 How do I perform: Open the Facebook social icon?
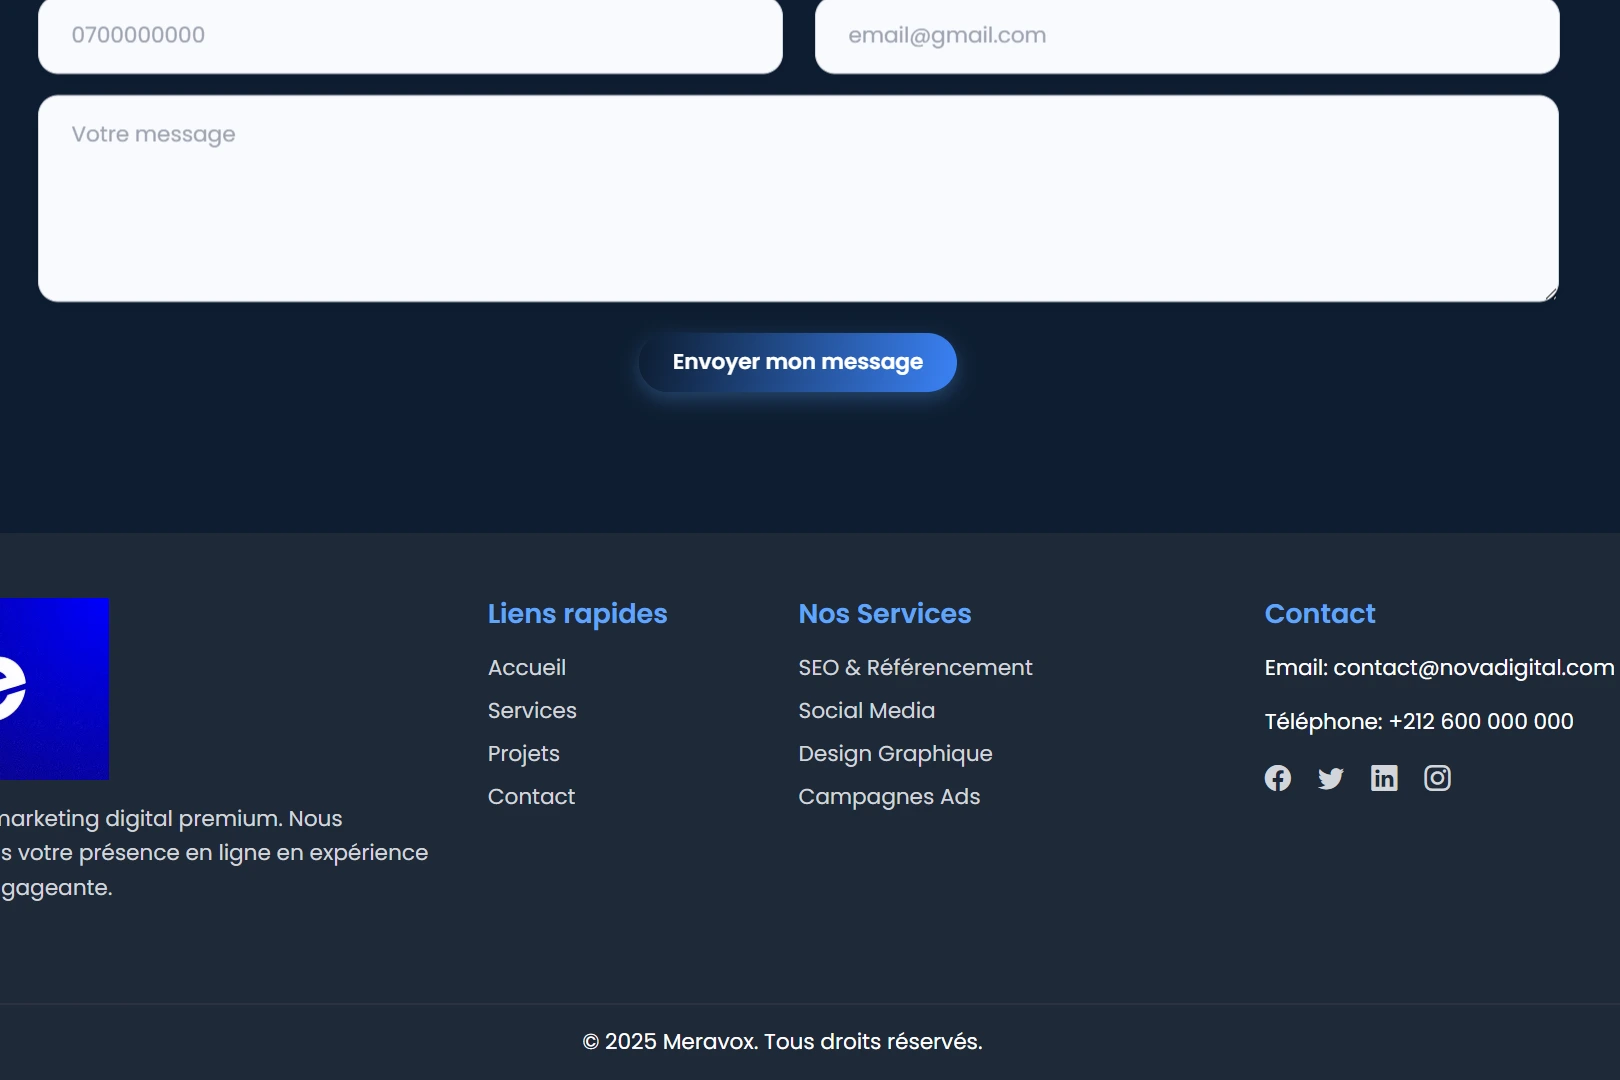1277,778
